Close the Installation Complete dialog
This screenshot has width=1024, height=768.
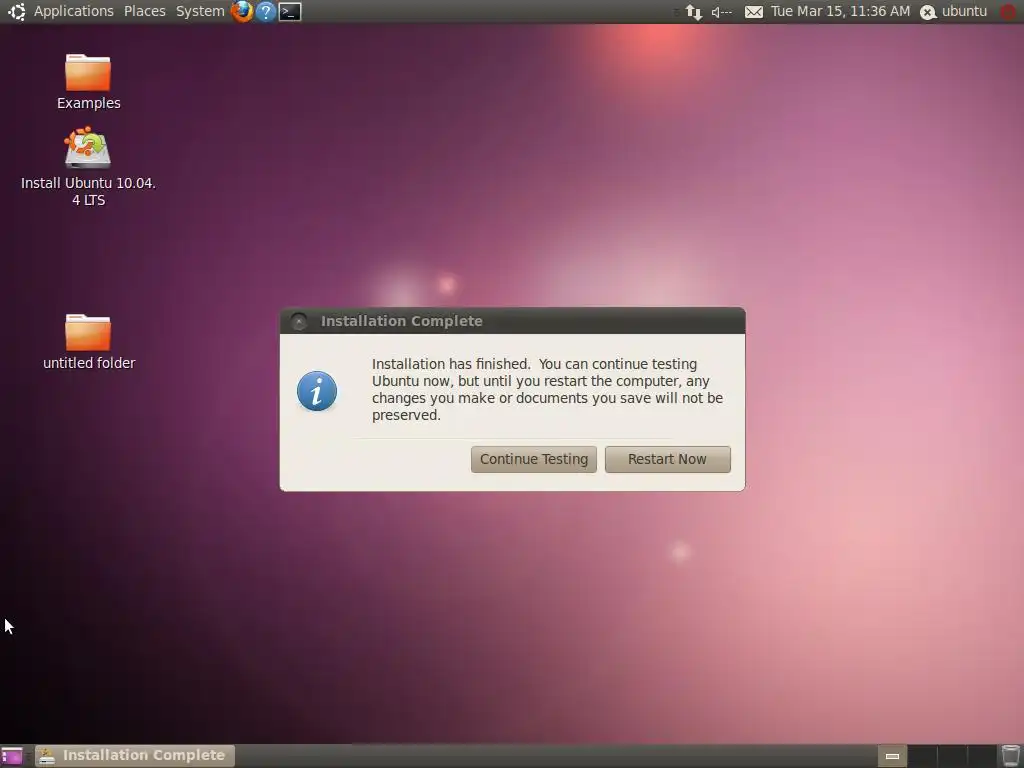click(x=299, y=321)
